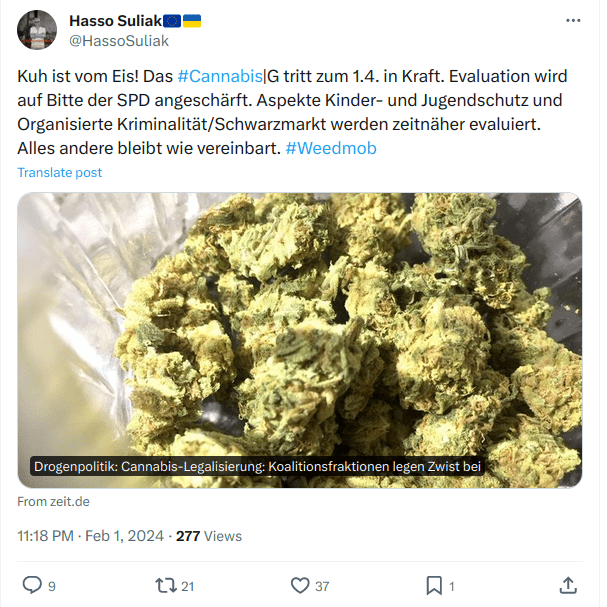This screenshot has height=607, width=607.
Task: Open the cannabis article preview image
Action: 300,340
